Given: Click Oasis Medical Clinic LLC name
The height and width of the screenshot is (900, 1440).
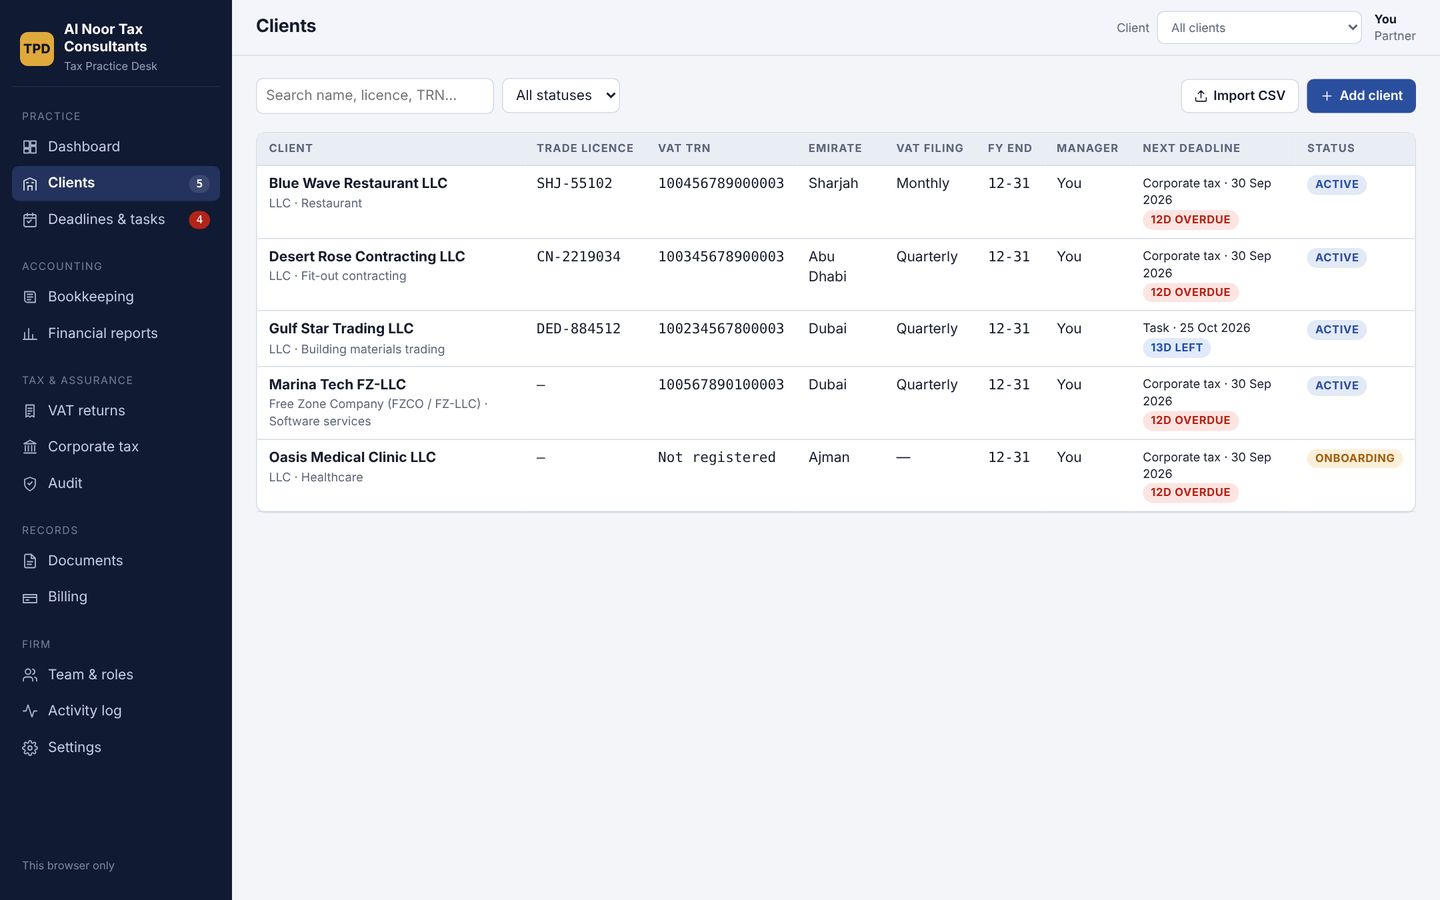Looking at the screenshot, I should (352, 457).
